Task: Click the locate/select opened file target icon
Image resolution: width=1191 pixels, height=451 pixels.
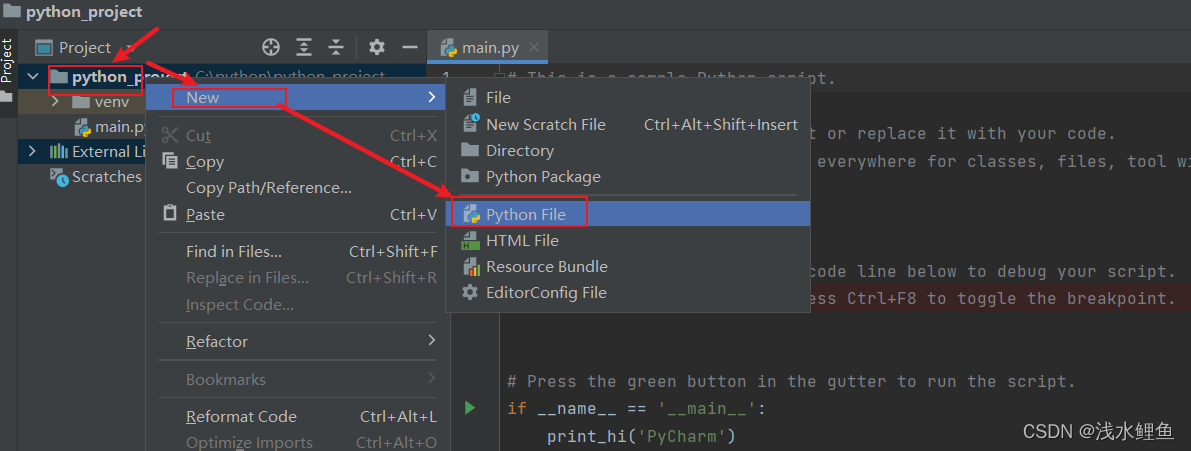Action: tap(271, 48)
